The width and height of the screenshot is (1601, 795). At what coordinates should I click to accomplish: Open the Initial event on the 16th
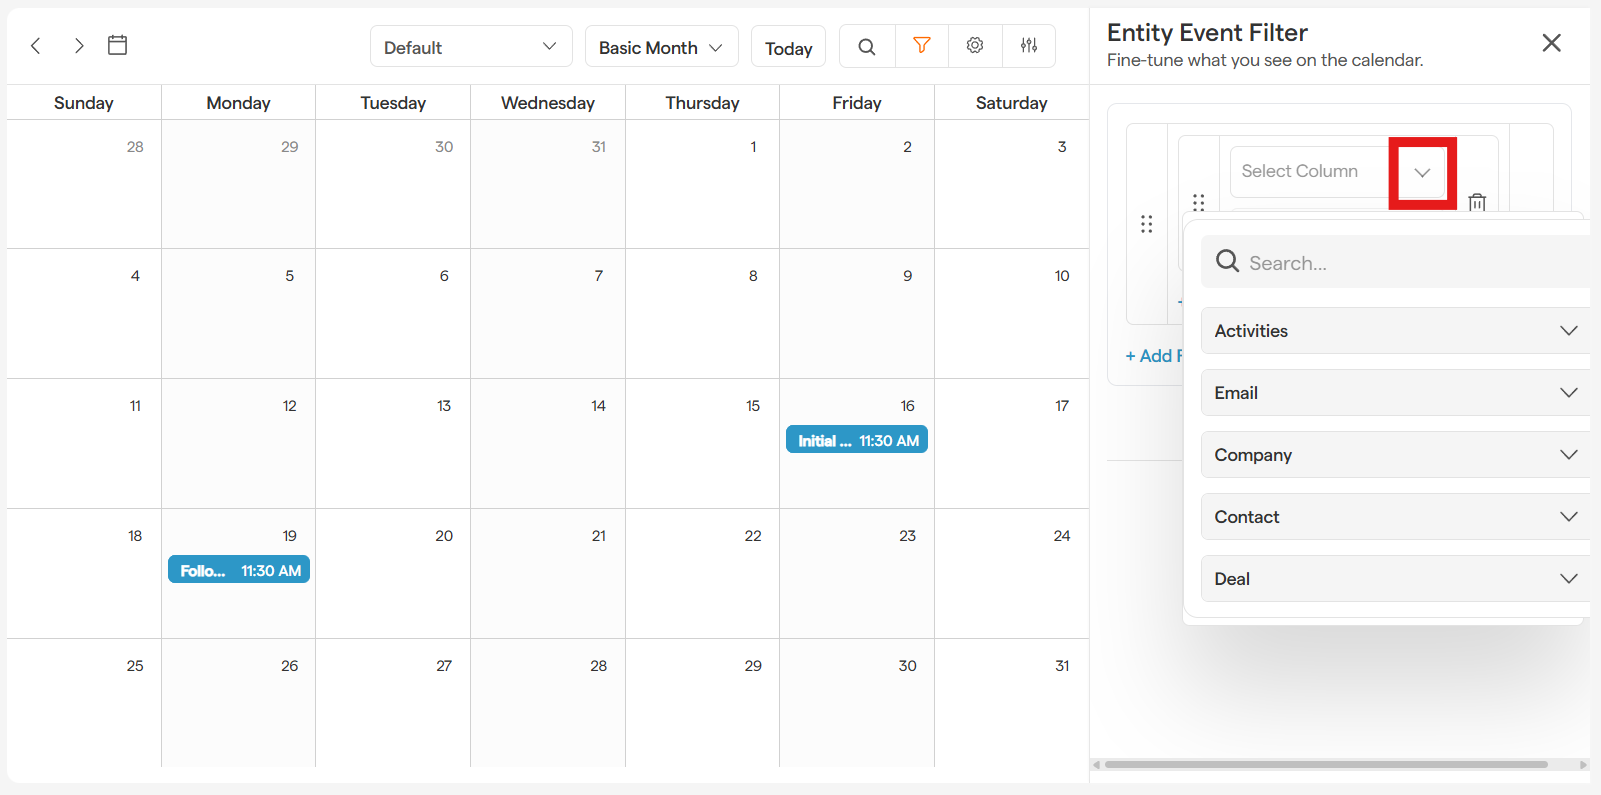[857, 441]
